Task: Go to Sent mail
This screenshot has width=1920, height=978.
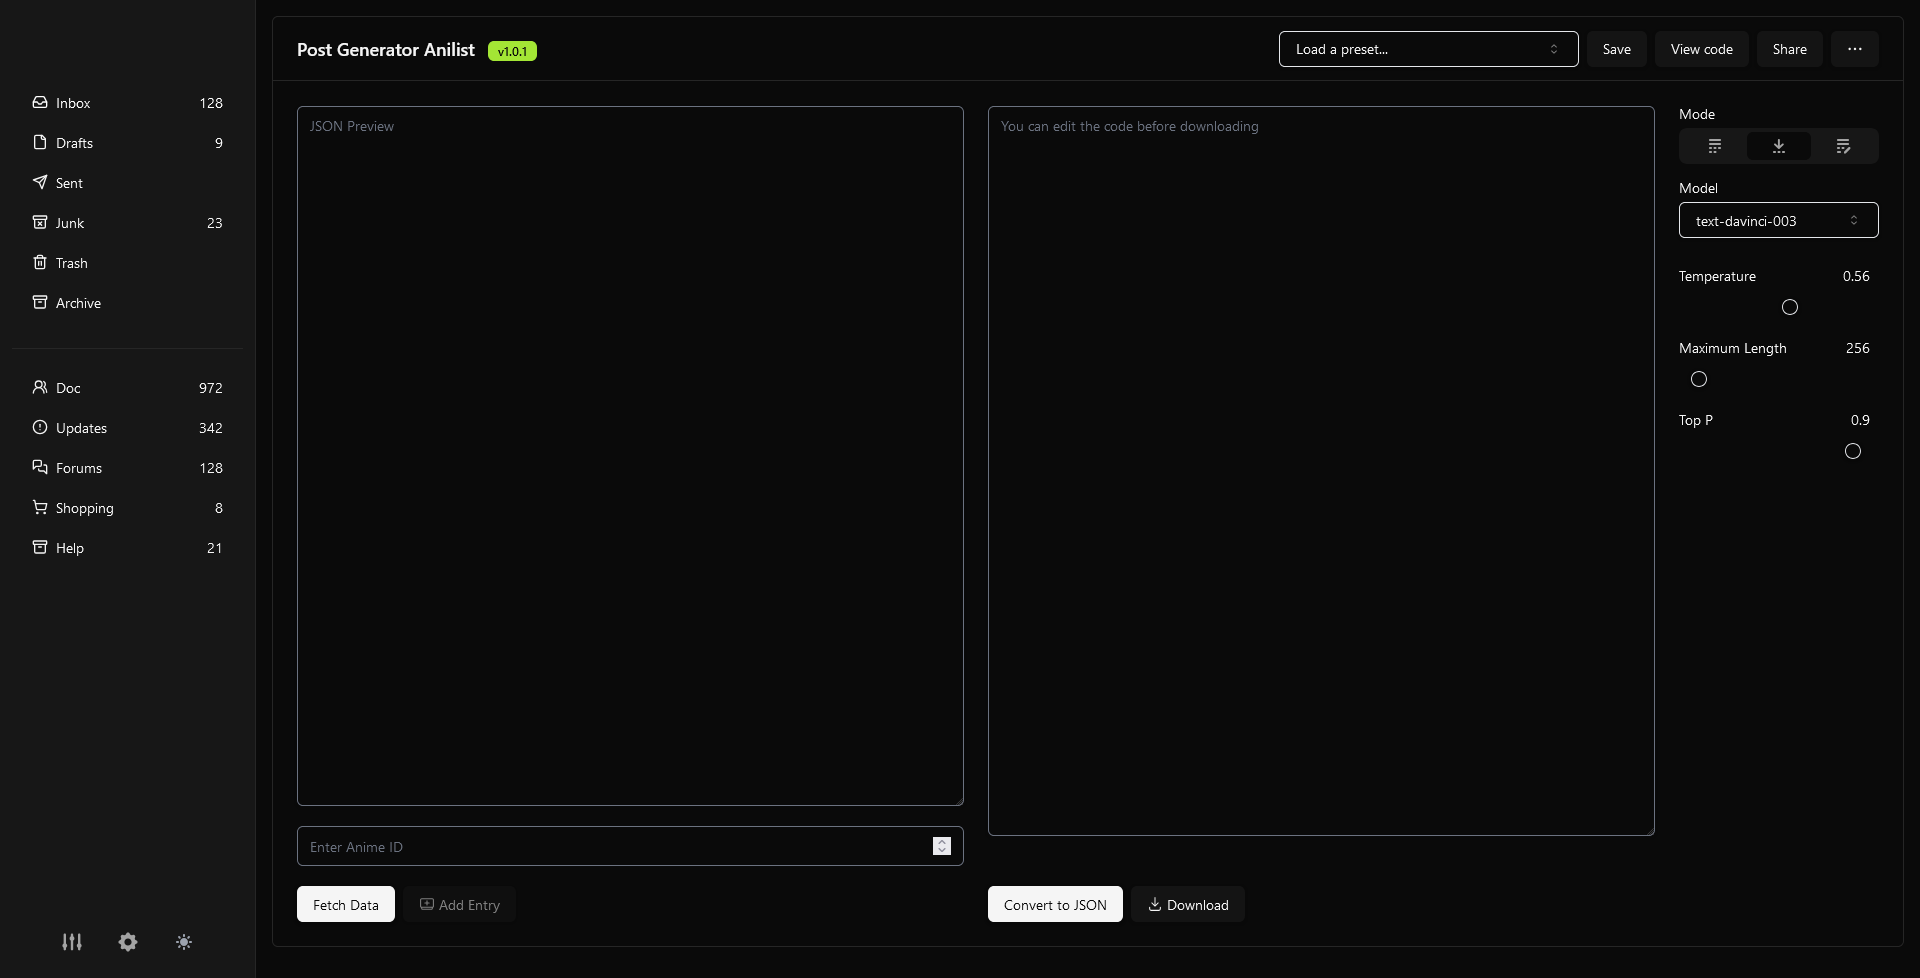Action: pyautogui.click(x=128, y=183)
